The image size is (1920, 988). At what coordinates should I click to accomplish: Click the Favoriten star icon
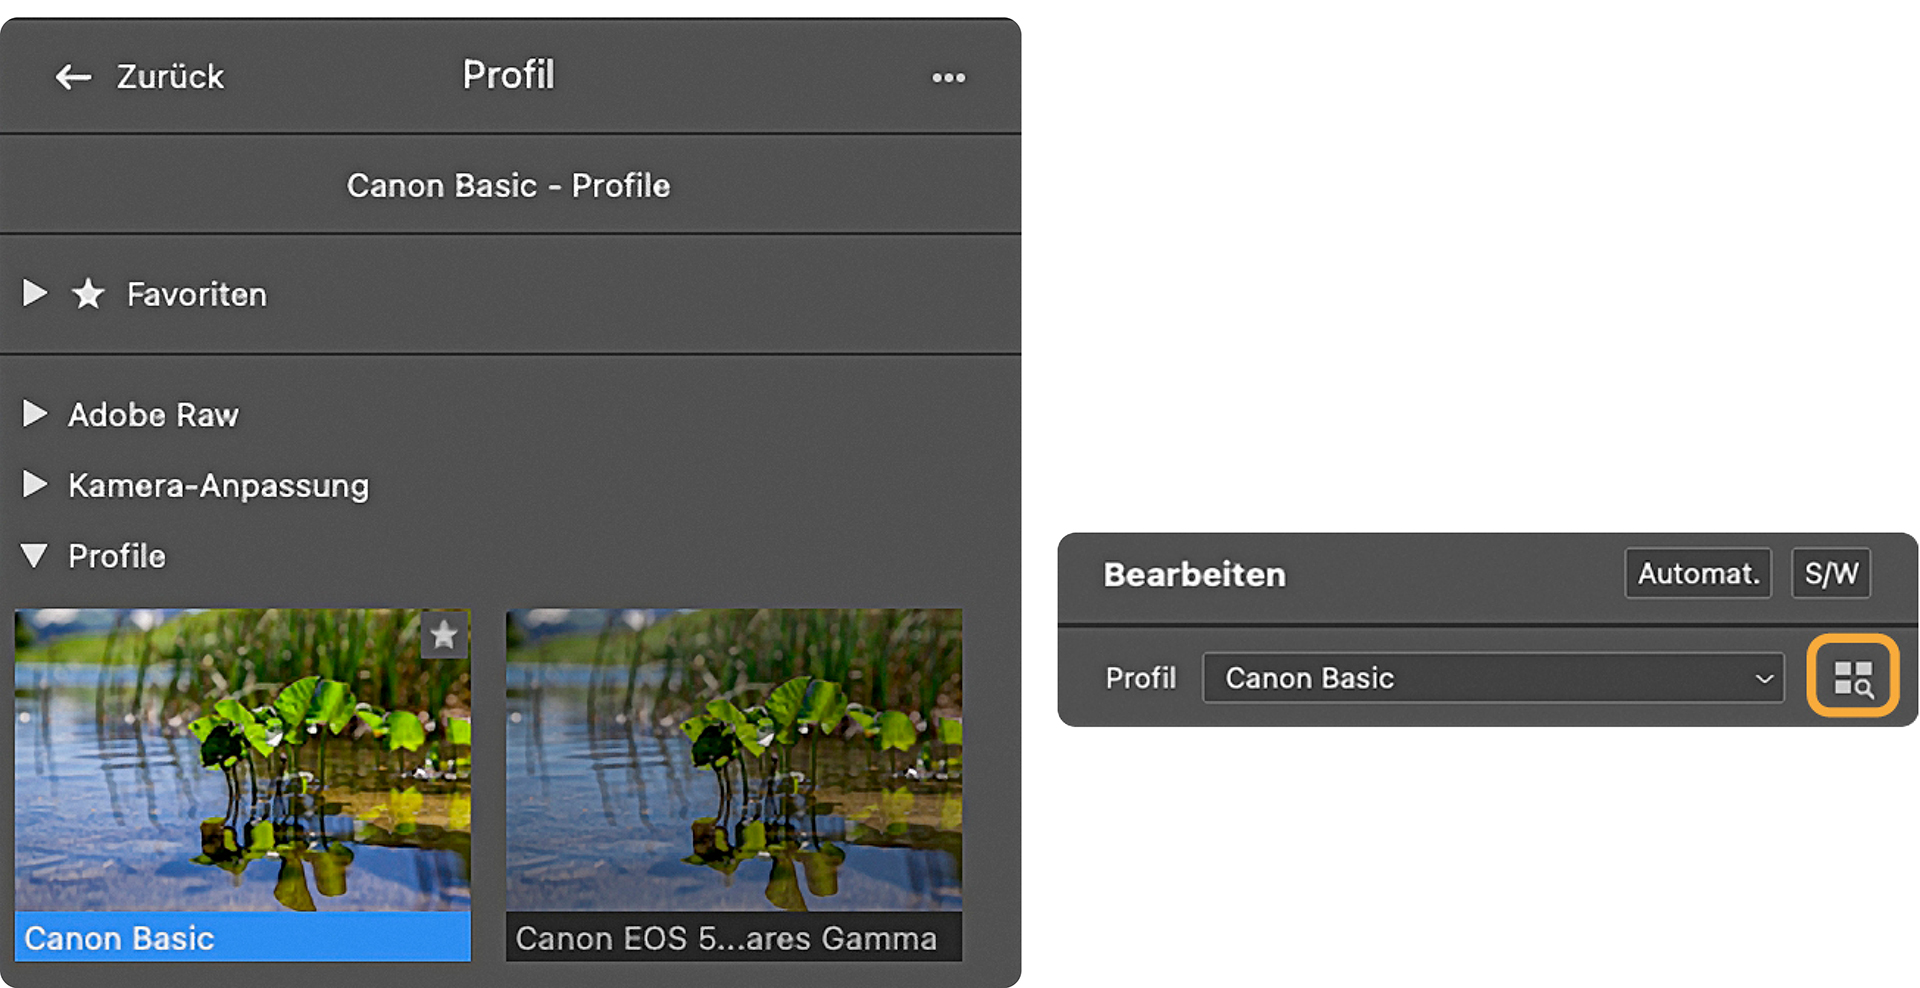[x=88, y=294]
